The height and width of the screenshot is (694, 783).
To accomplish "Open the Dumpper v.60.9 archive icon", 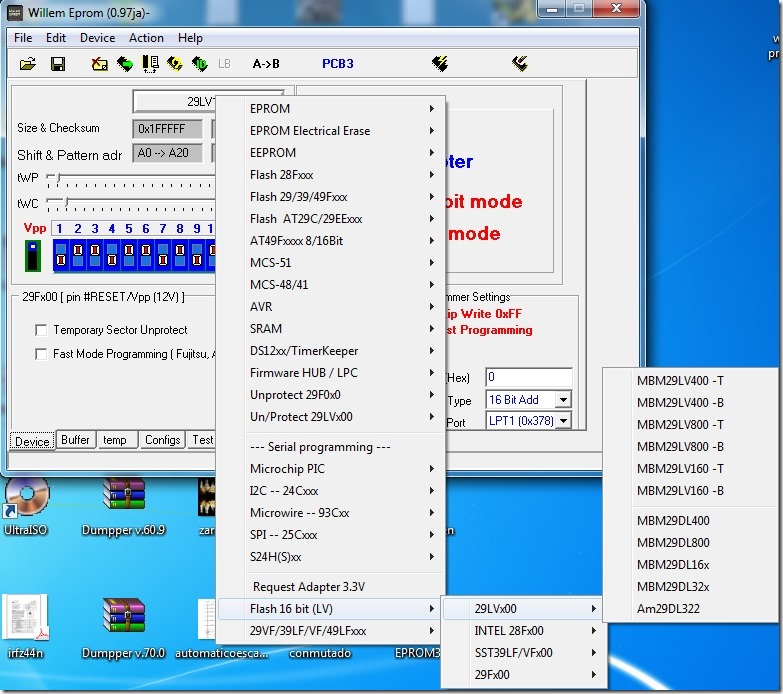I will (123, 506).
